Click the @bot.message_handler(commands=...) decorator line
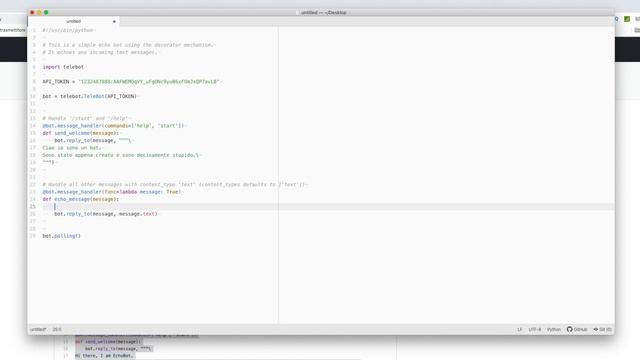Screen dimensions: 640x360 point(113,126)
